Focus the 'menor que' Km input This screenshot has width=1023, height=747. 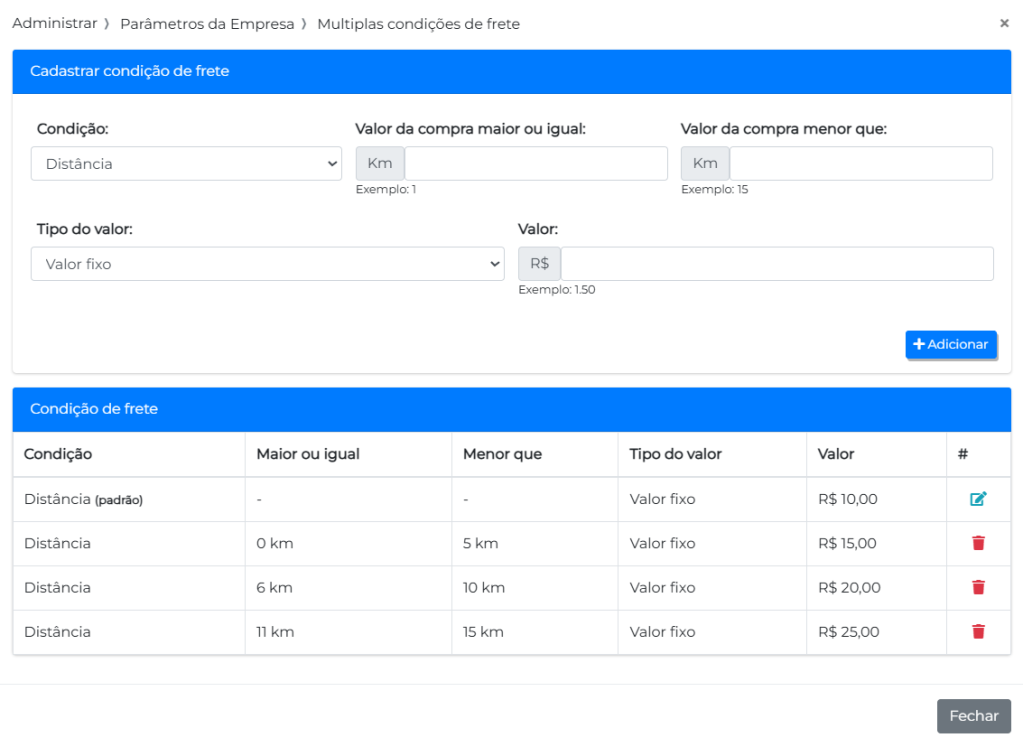pyautogui.click(x=860, y=164)
